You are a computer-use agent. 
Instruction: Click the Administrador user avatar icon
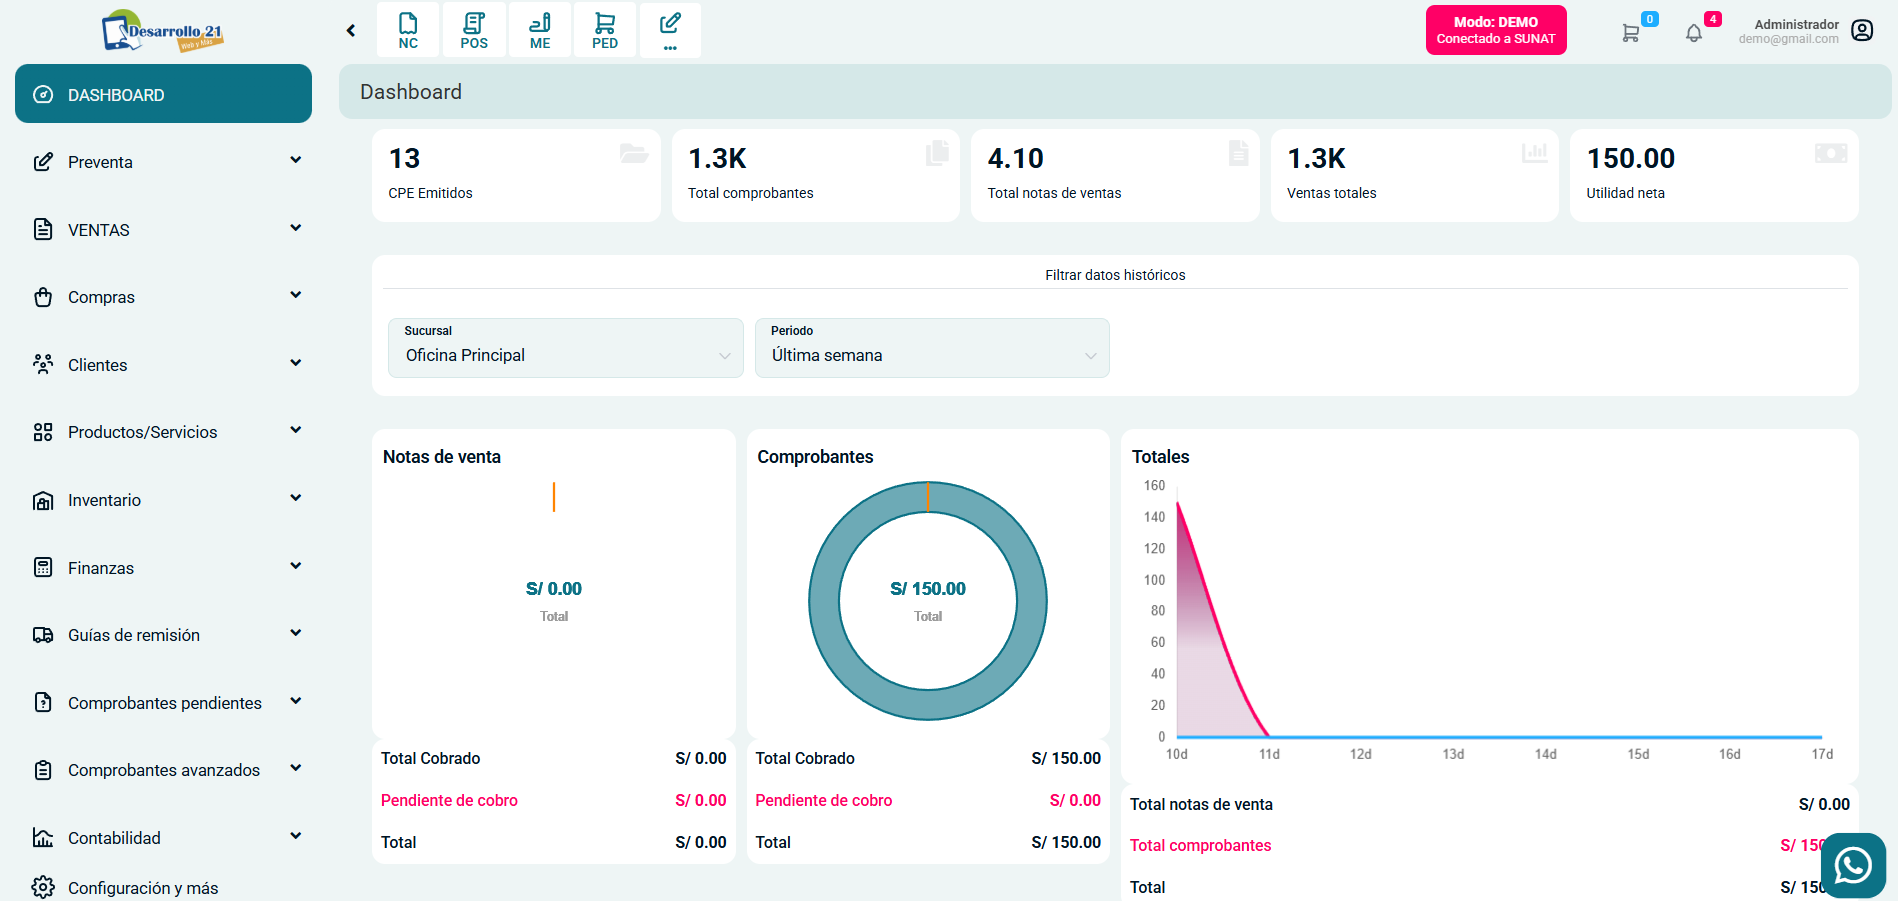[1862, 31]
